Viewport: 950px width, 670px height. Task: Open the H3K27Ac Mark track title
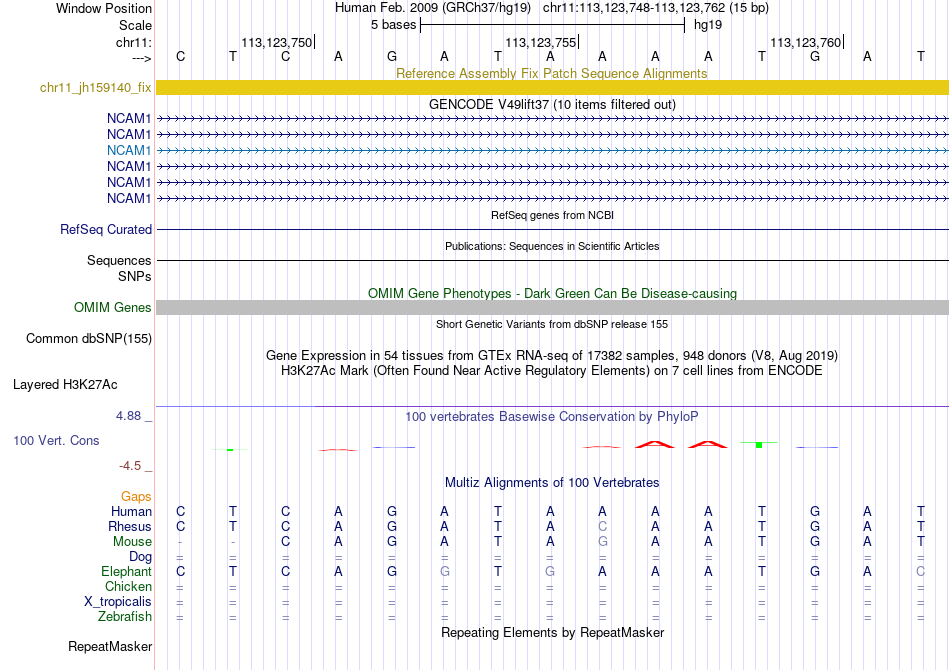pos(552,371)
